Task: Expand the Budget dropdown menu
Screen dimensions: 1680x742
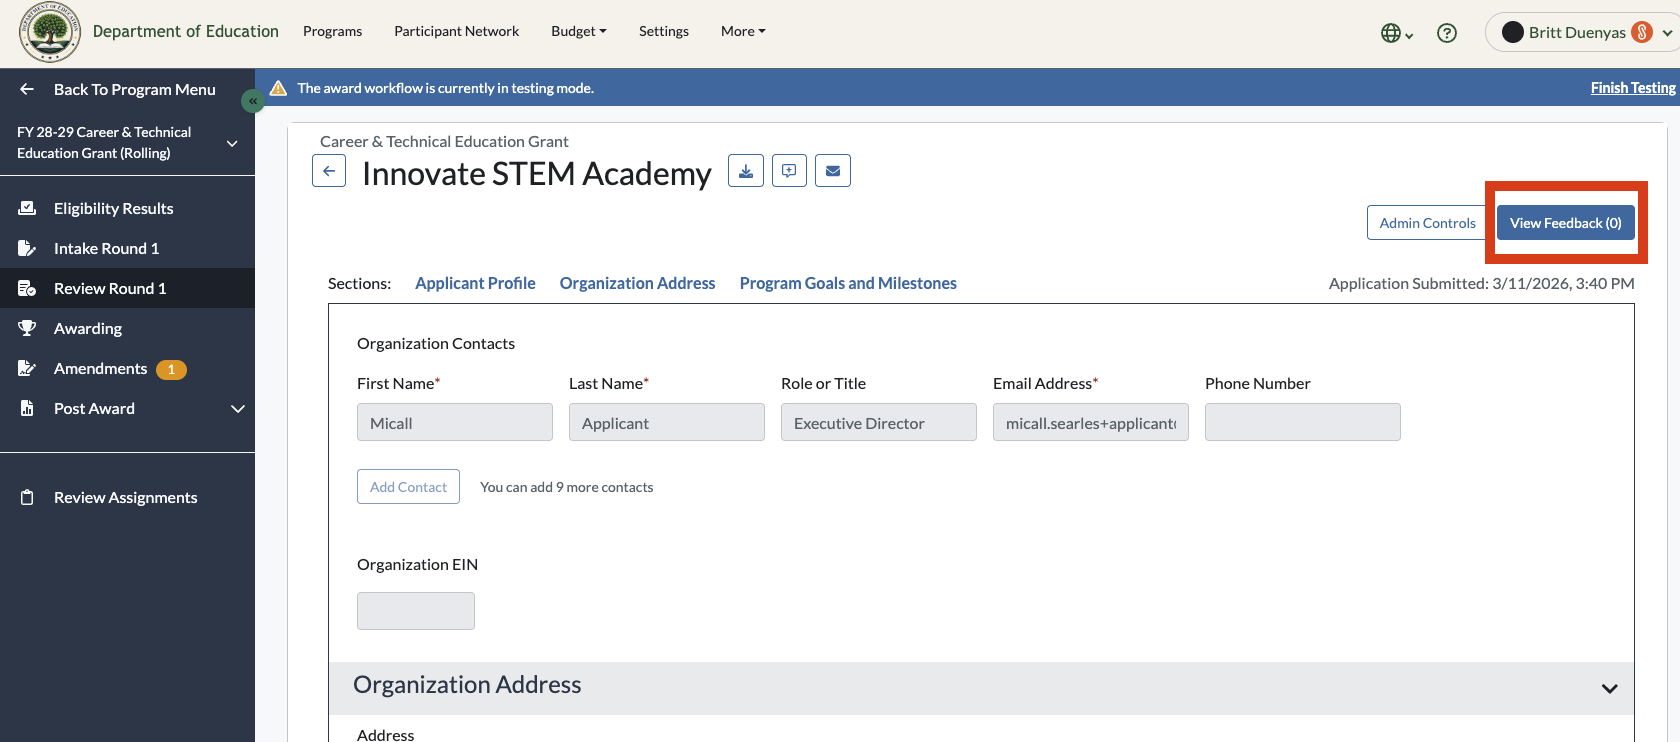Action: pyautogui.click(x=579, y=31)
